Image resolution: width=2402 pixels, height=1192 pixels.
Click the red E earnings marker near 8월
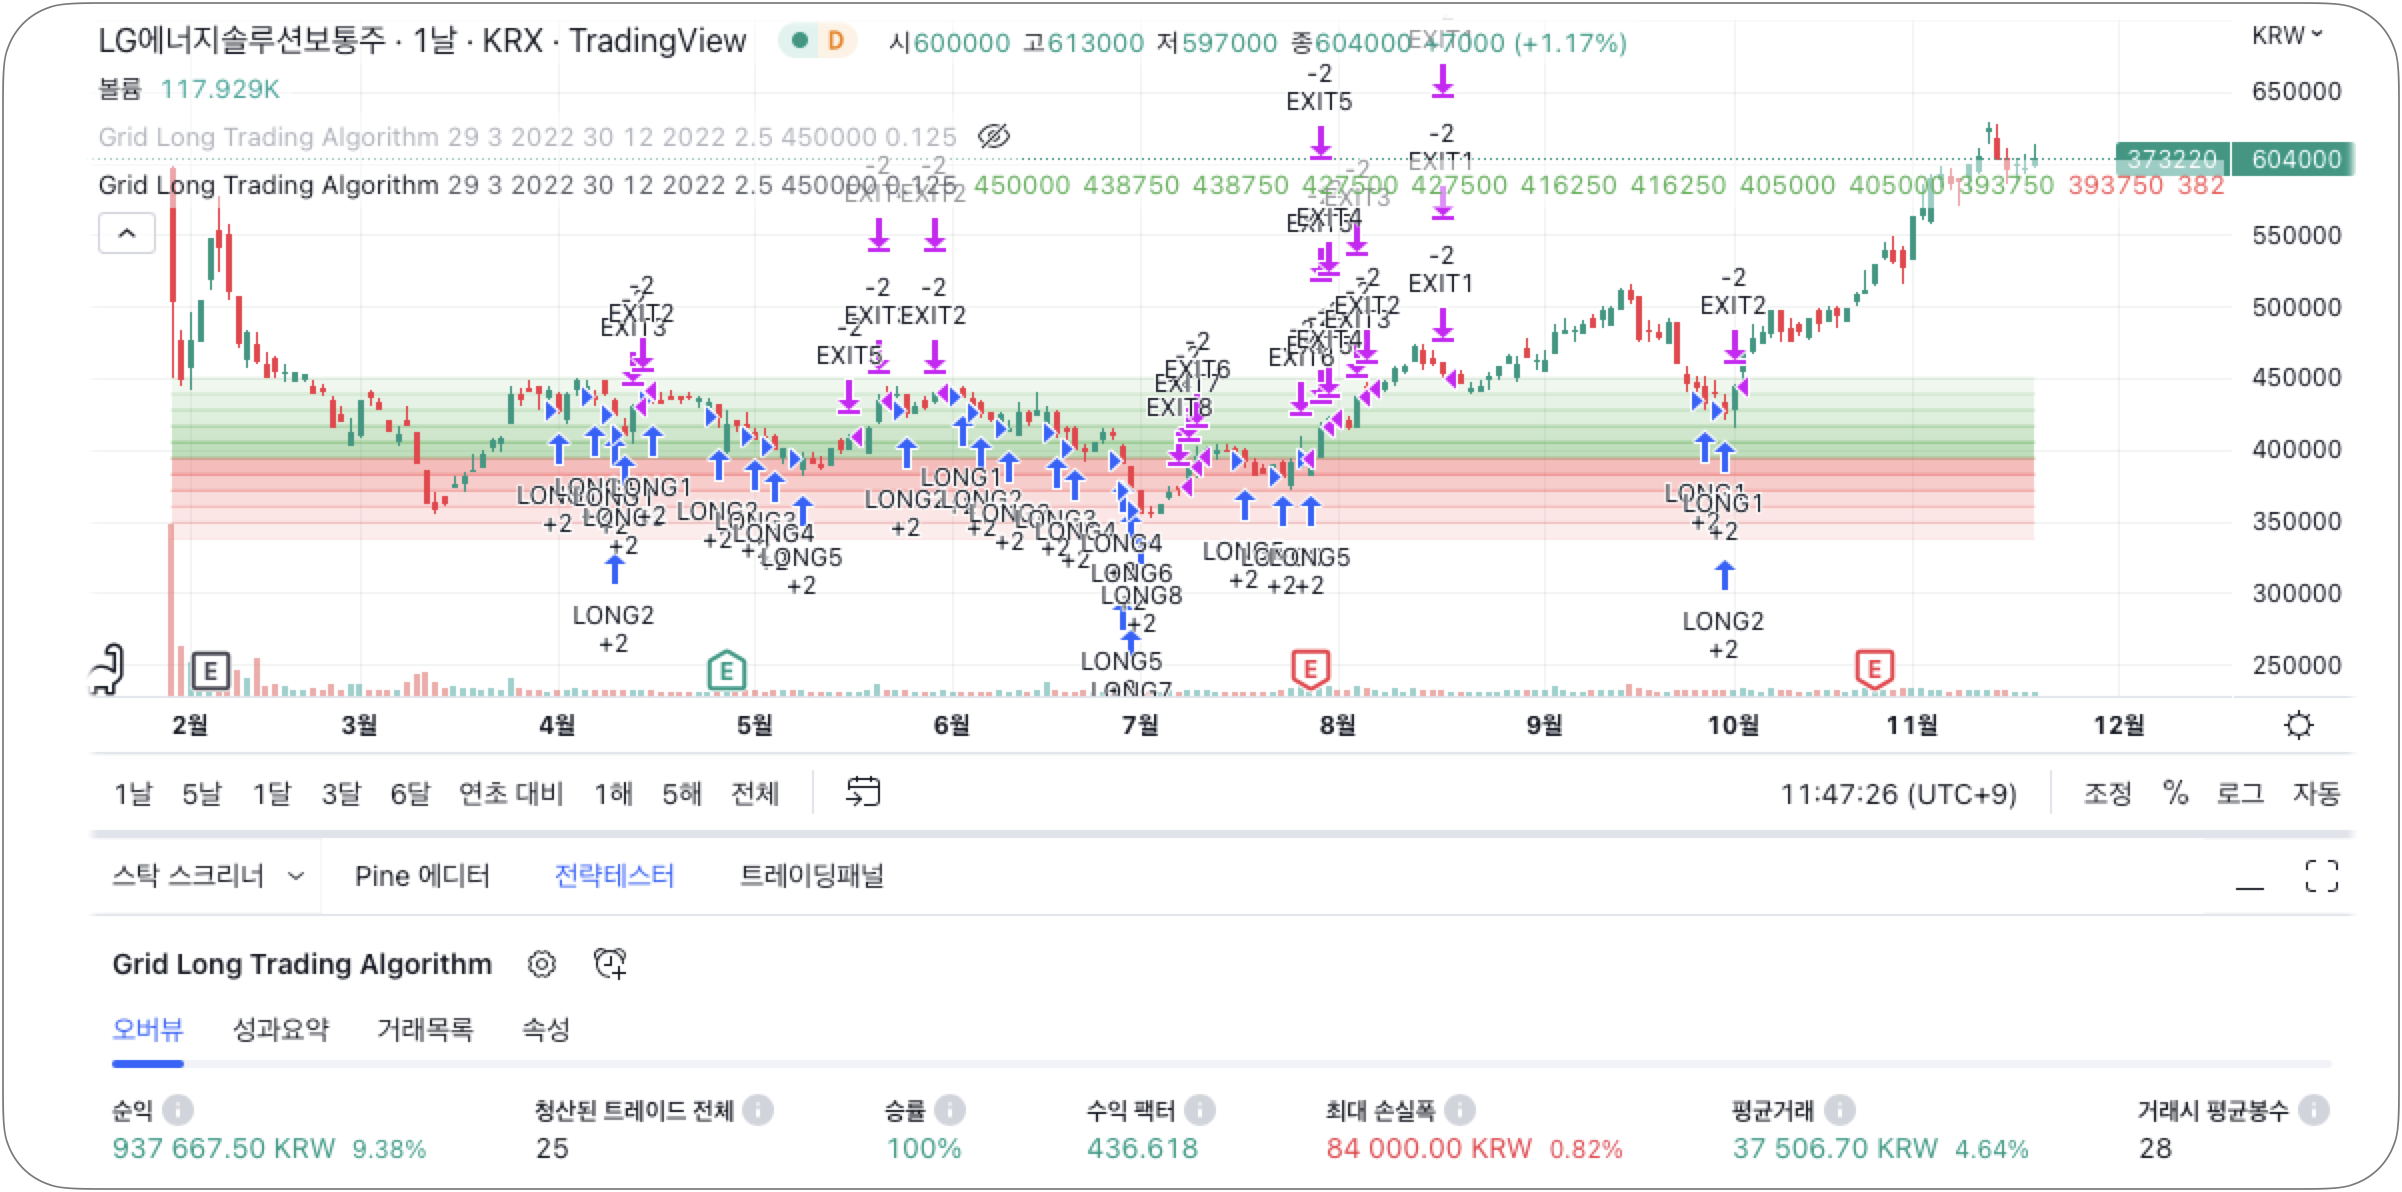[1310, 669]
